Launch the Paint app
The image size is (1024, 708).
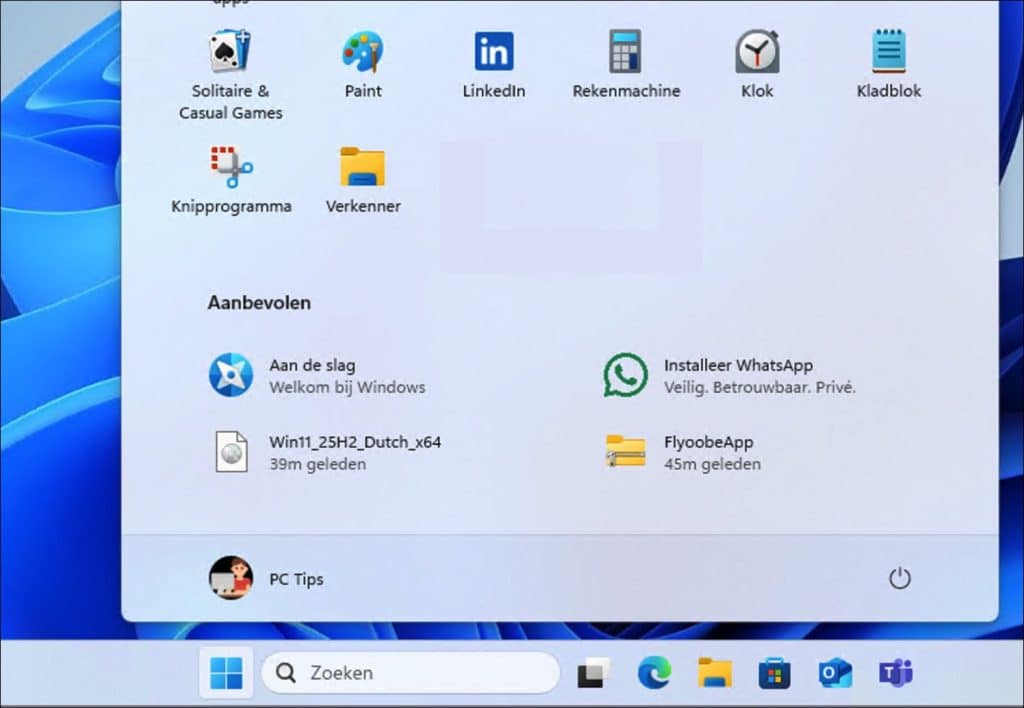tap(363, 52)
